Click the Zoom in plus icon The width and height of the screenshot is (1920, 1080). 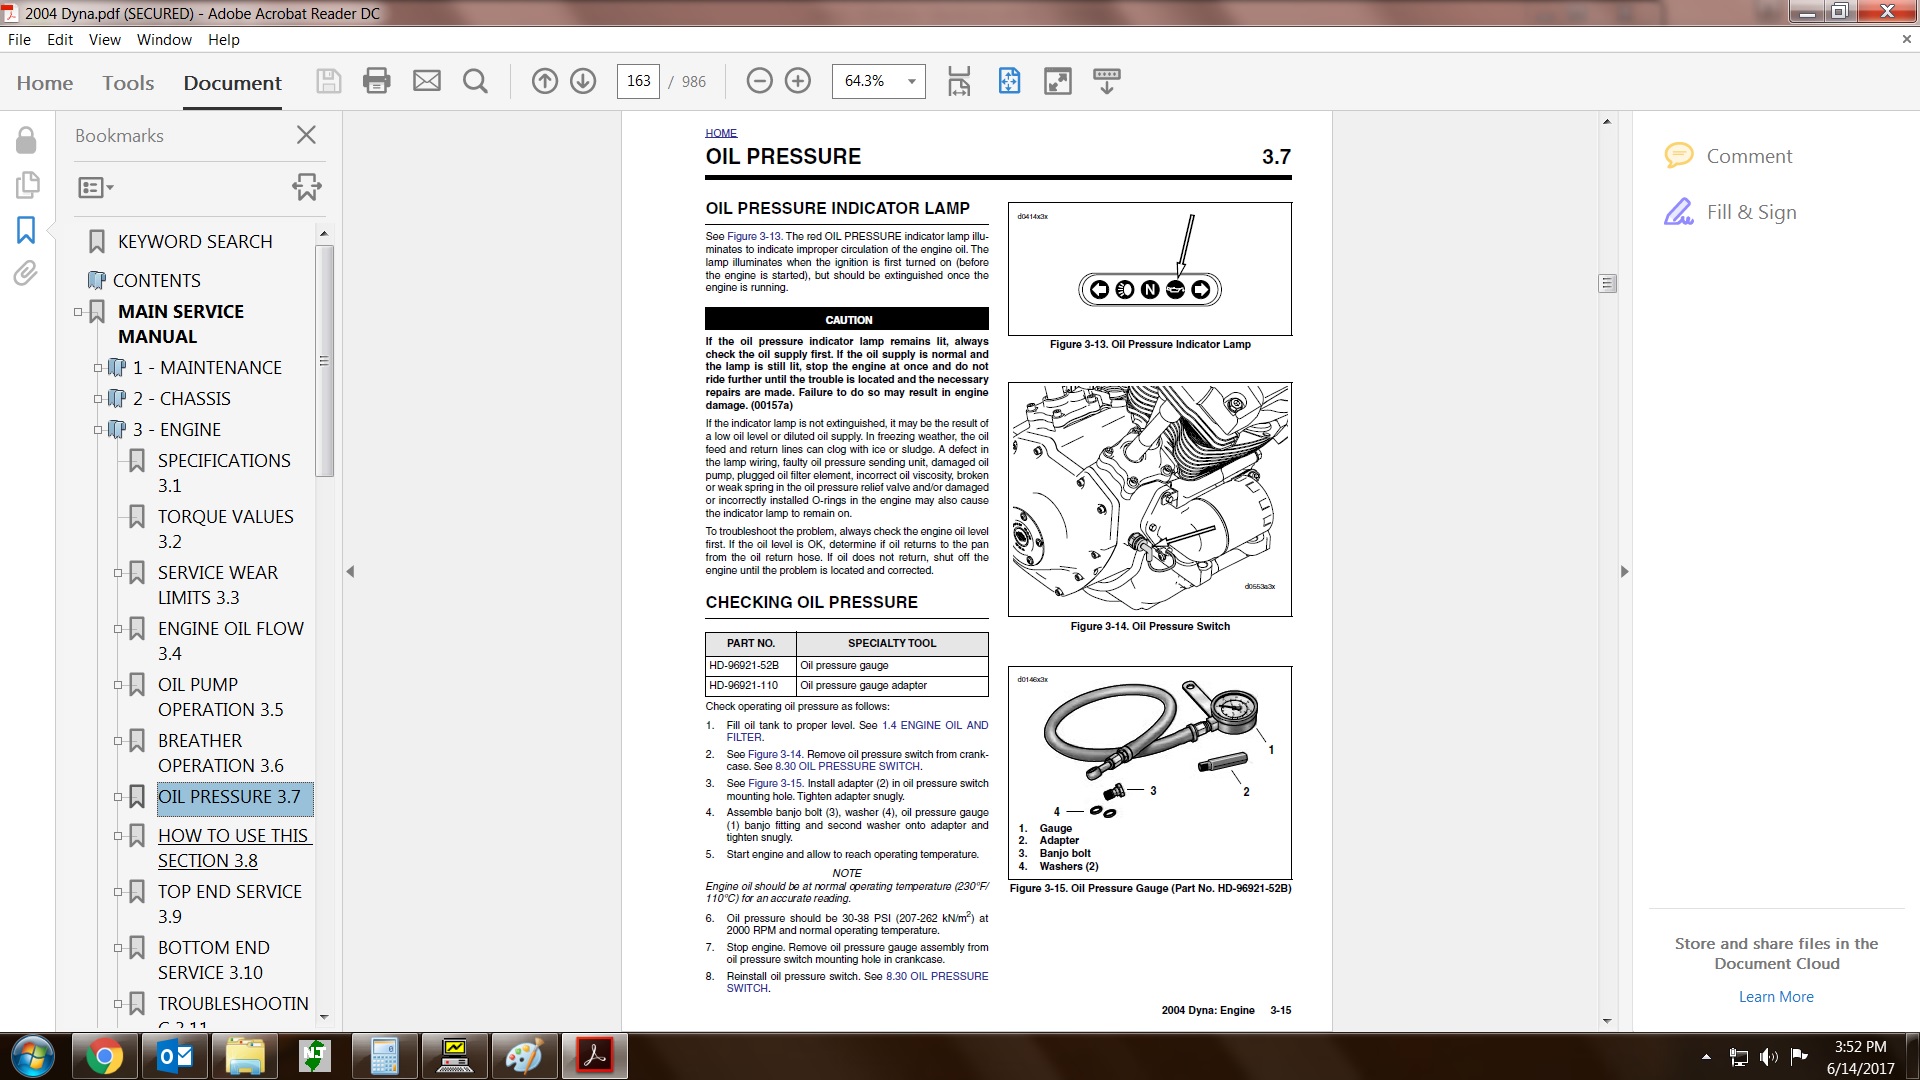[x=798, y=81]
